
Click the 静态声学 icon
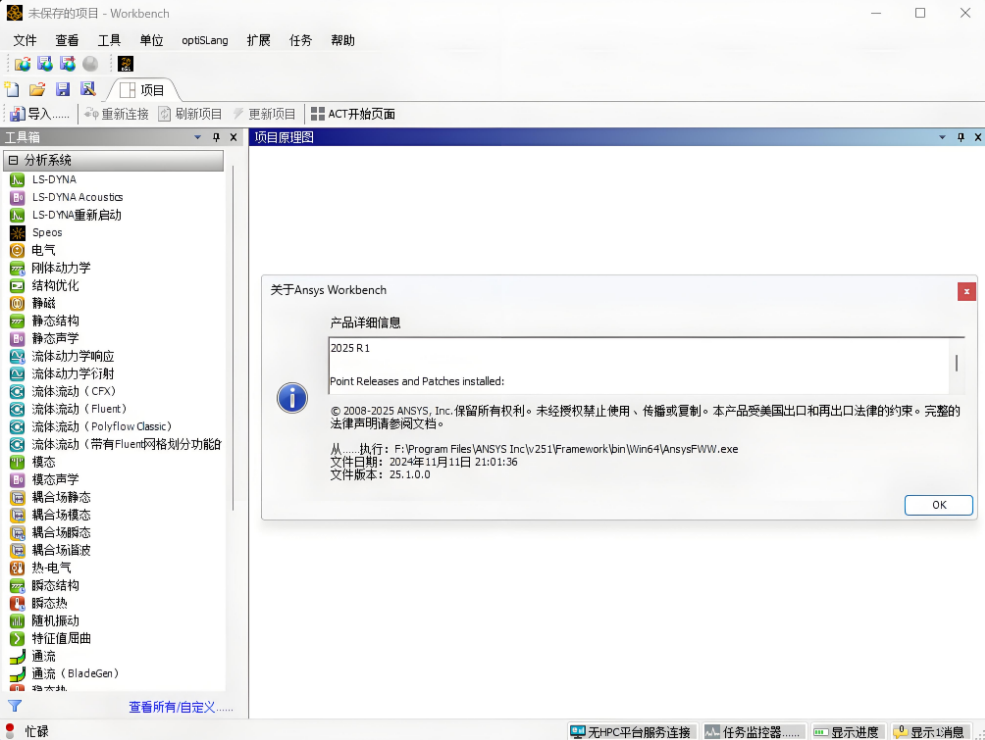point(17,339)
